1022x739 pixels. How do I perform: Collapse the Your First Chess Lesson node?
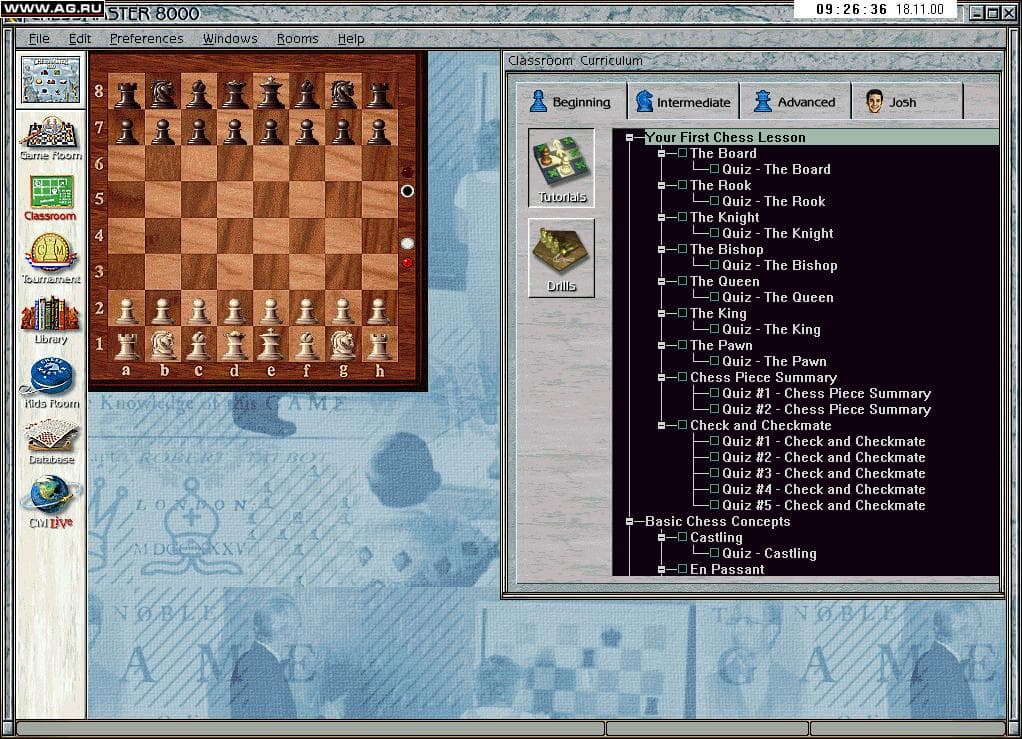point(630,138)
